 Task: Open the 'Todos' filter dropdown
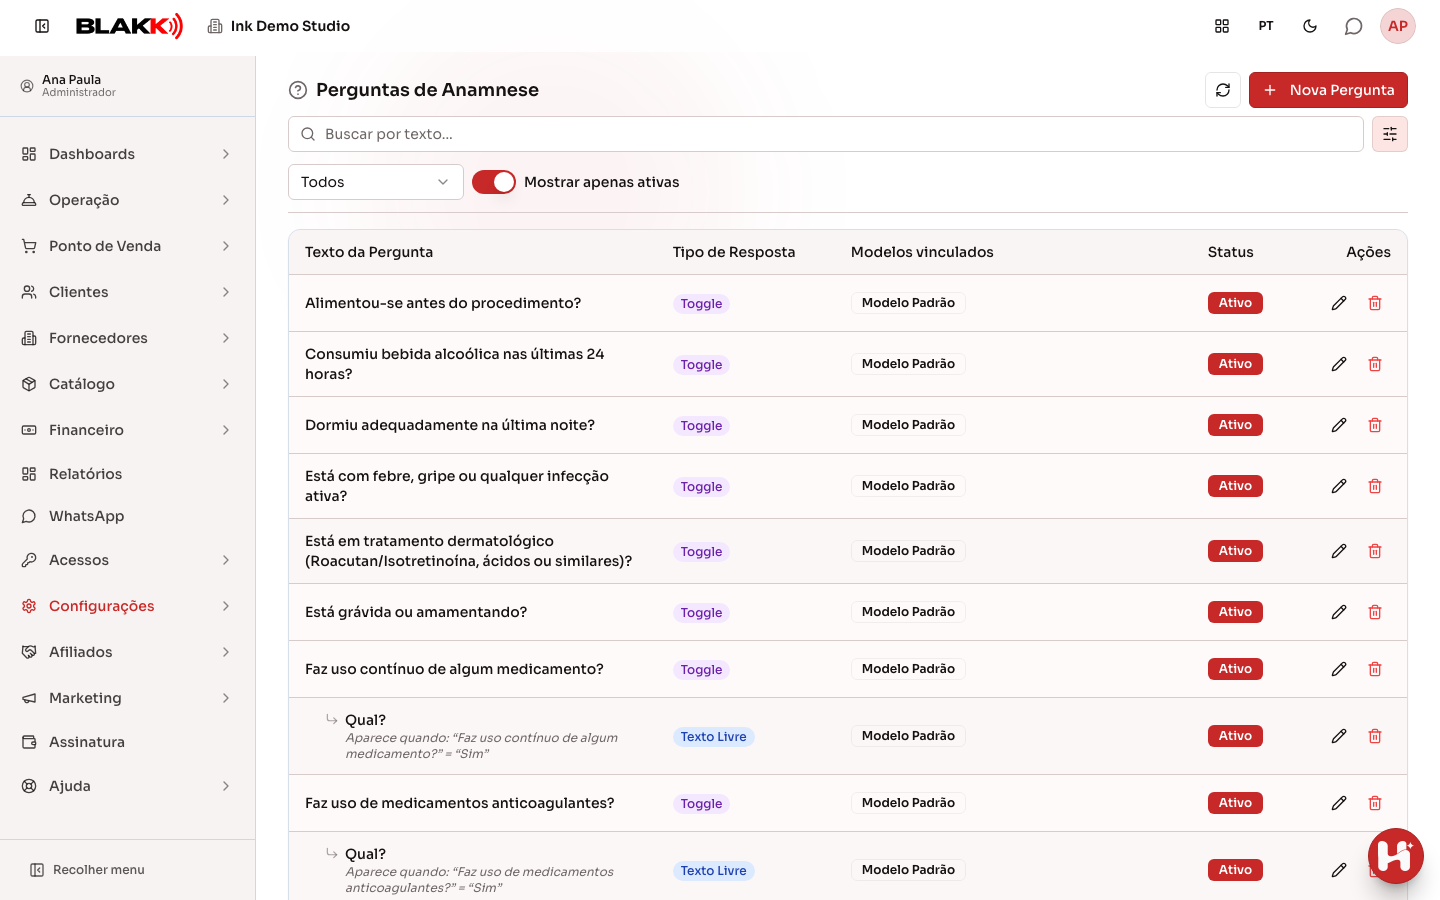(x=376, y=182)
